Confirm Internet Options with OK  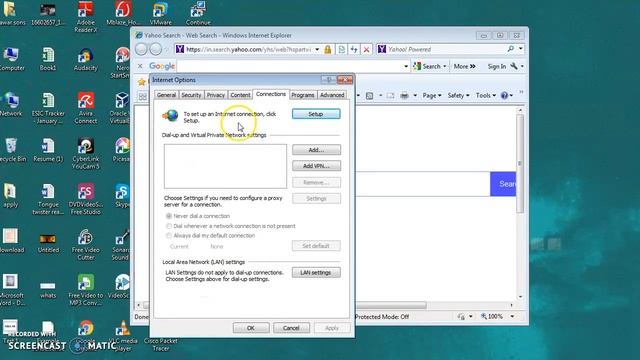[x=251, y=328]
